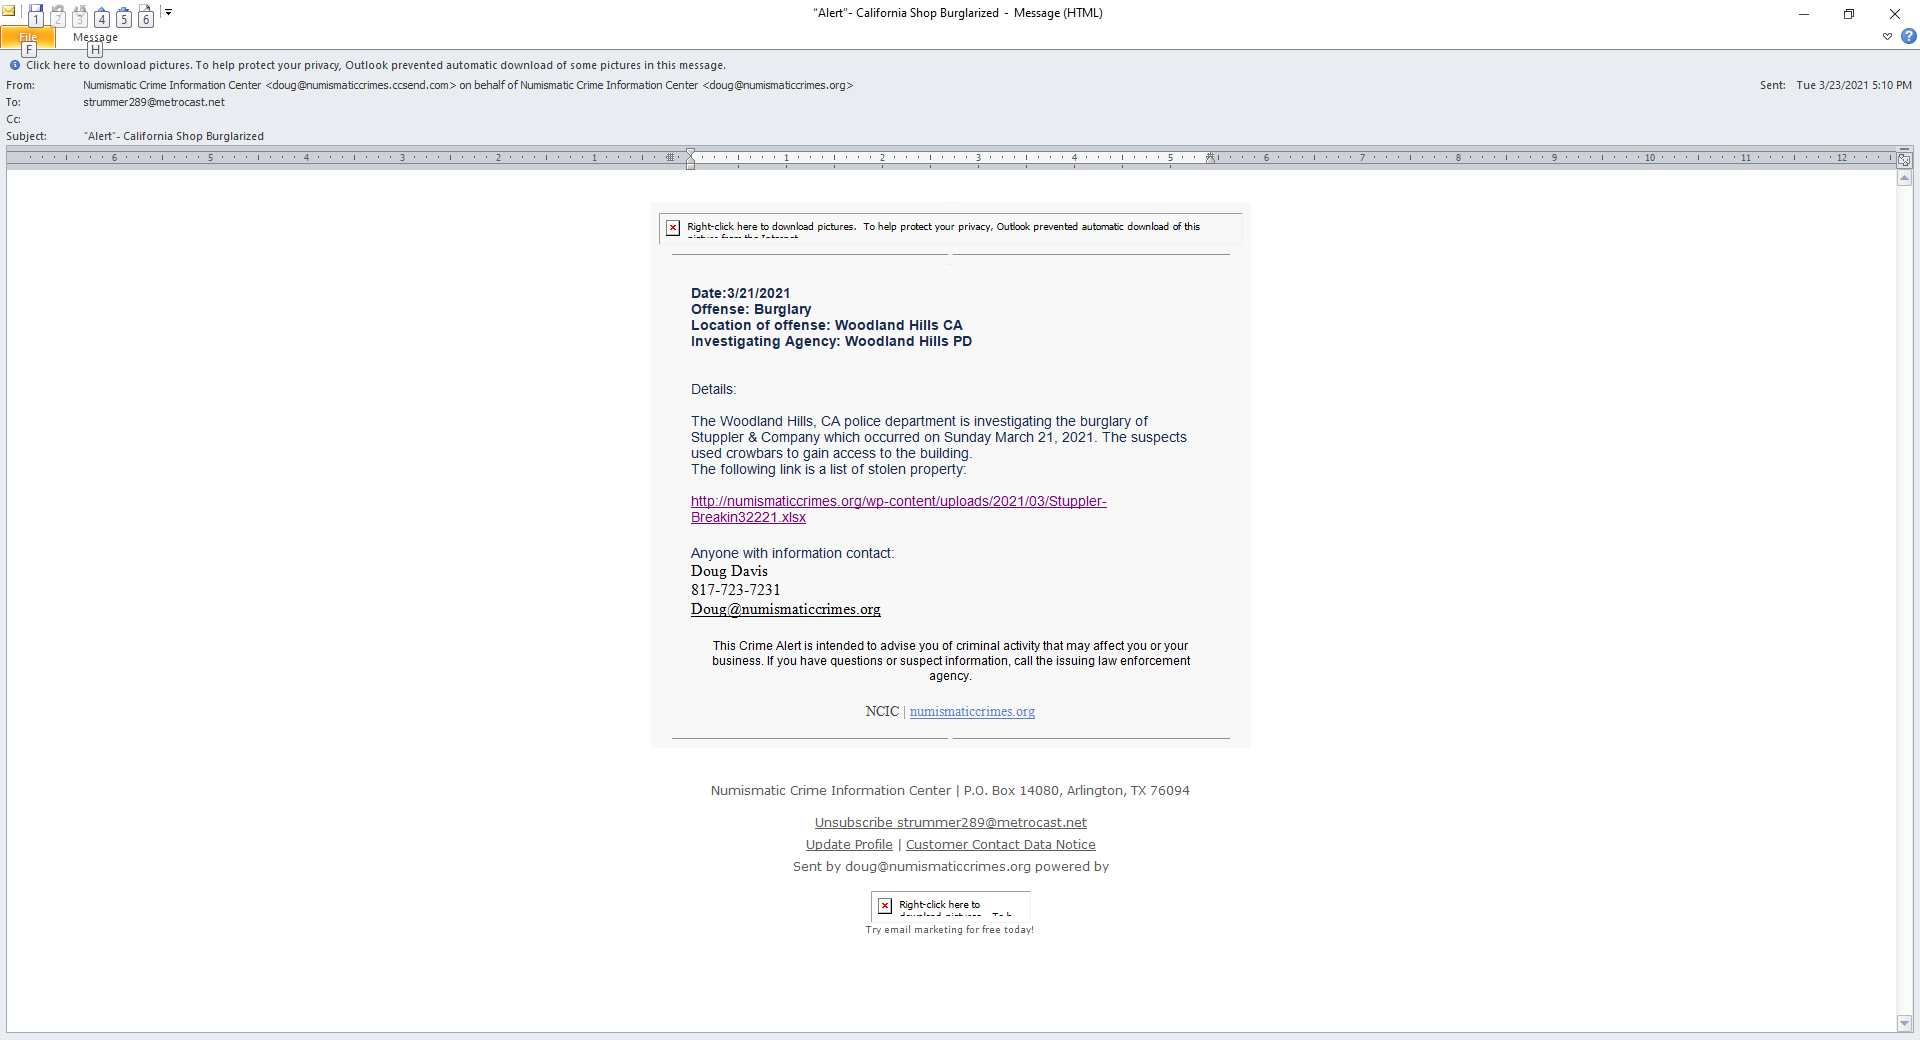Click the envelope icon in title bar
The height and width of the screenshot is (1040, 1920).
click(9, 12)
